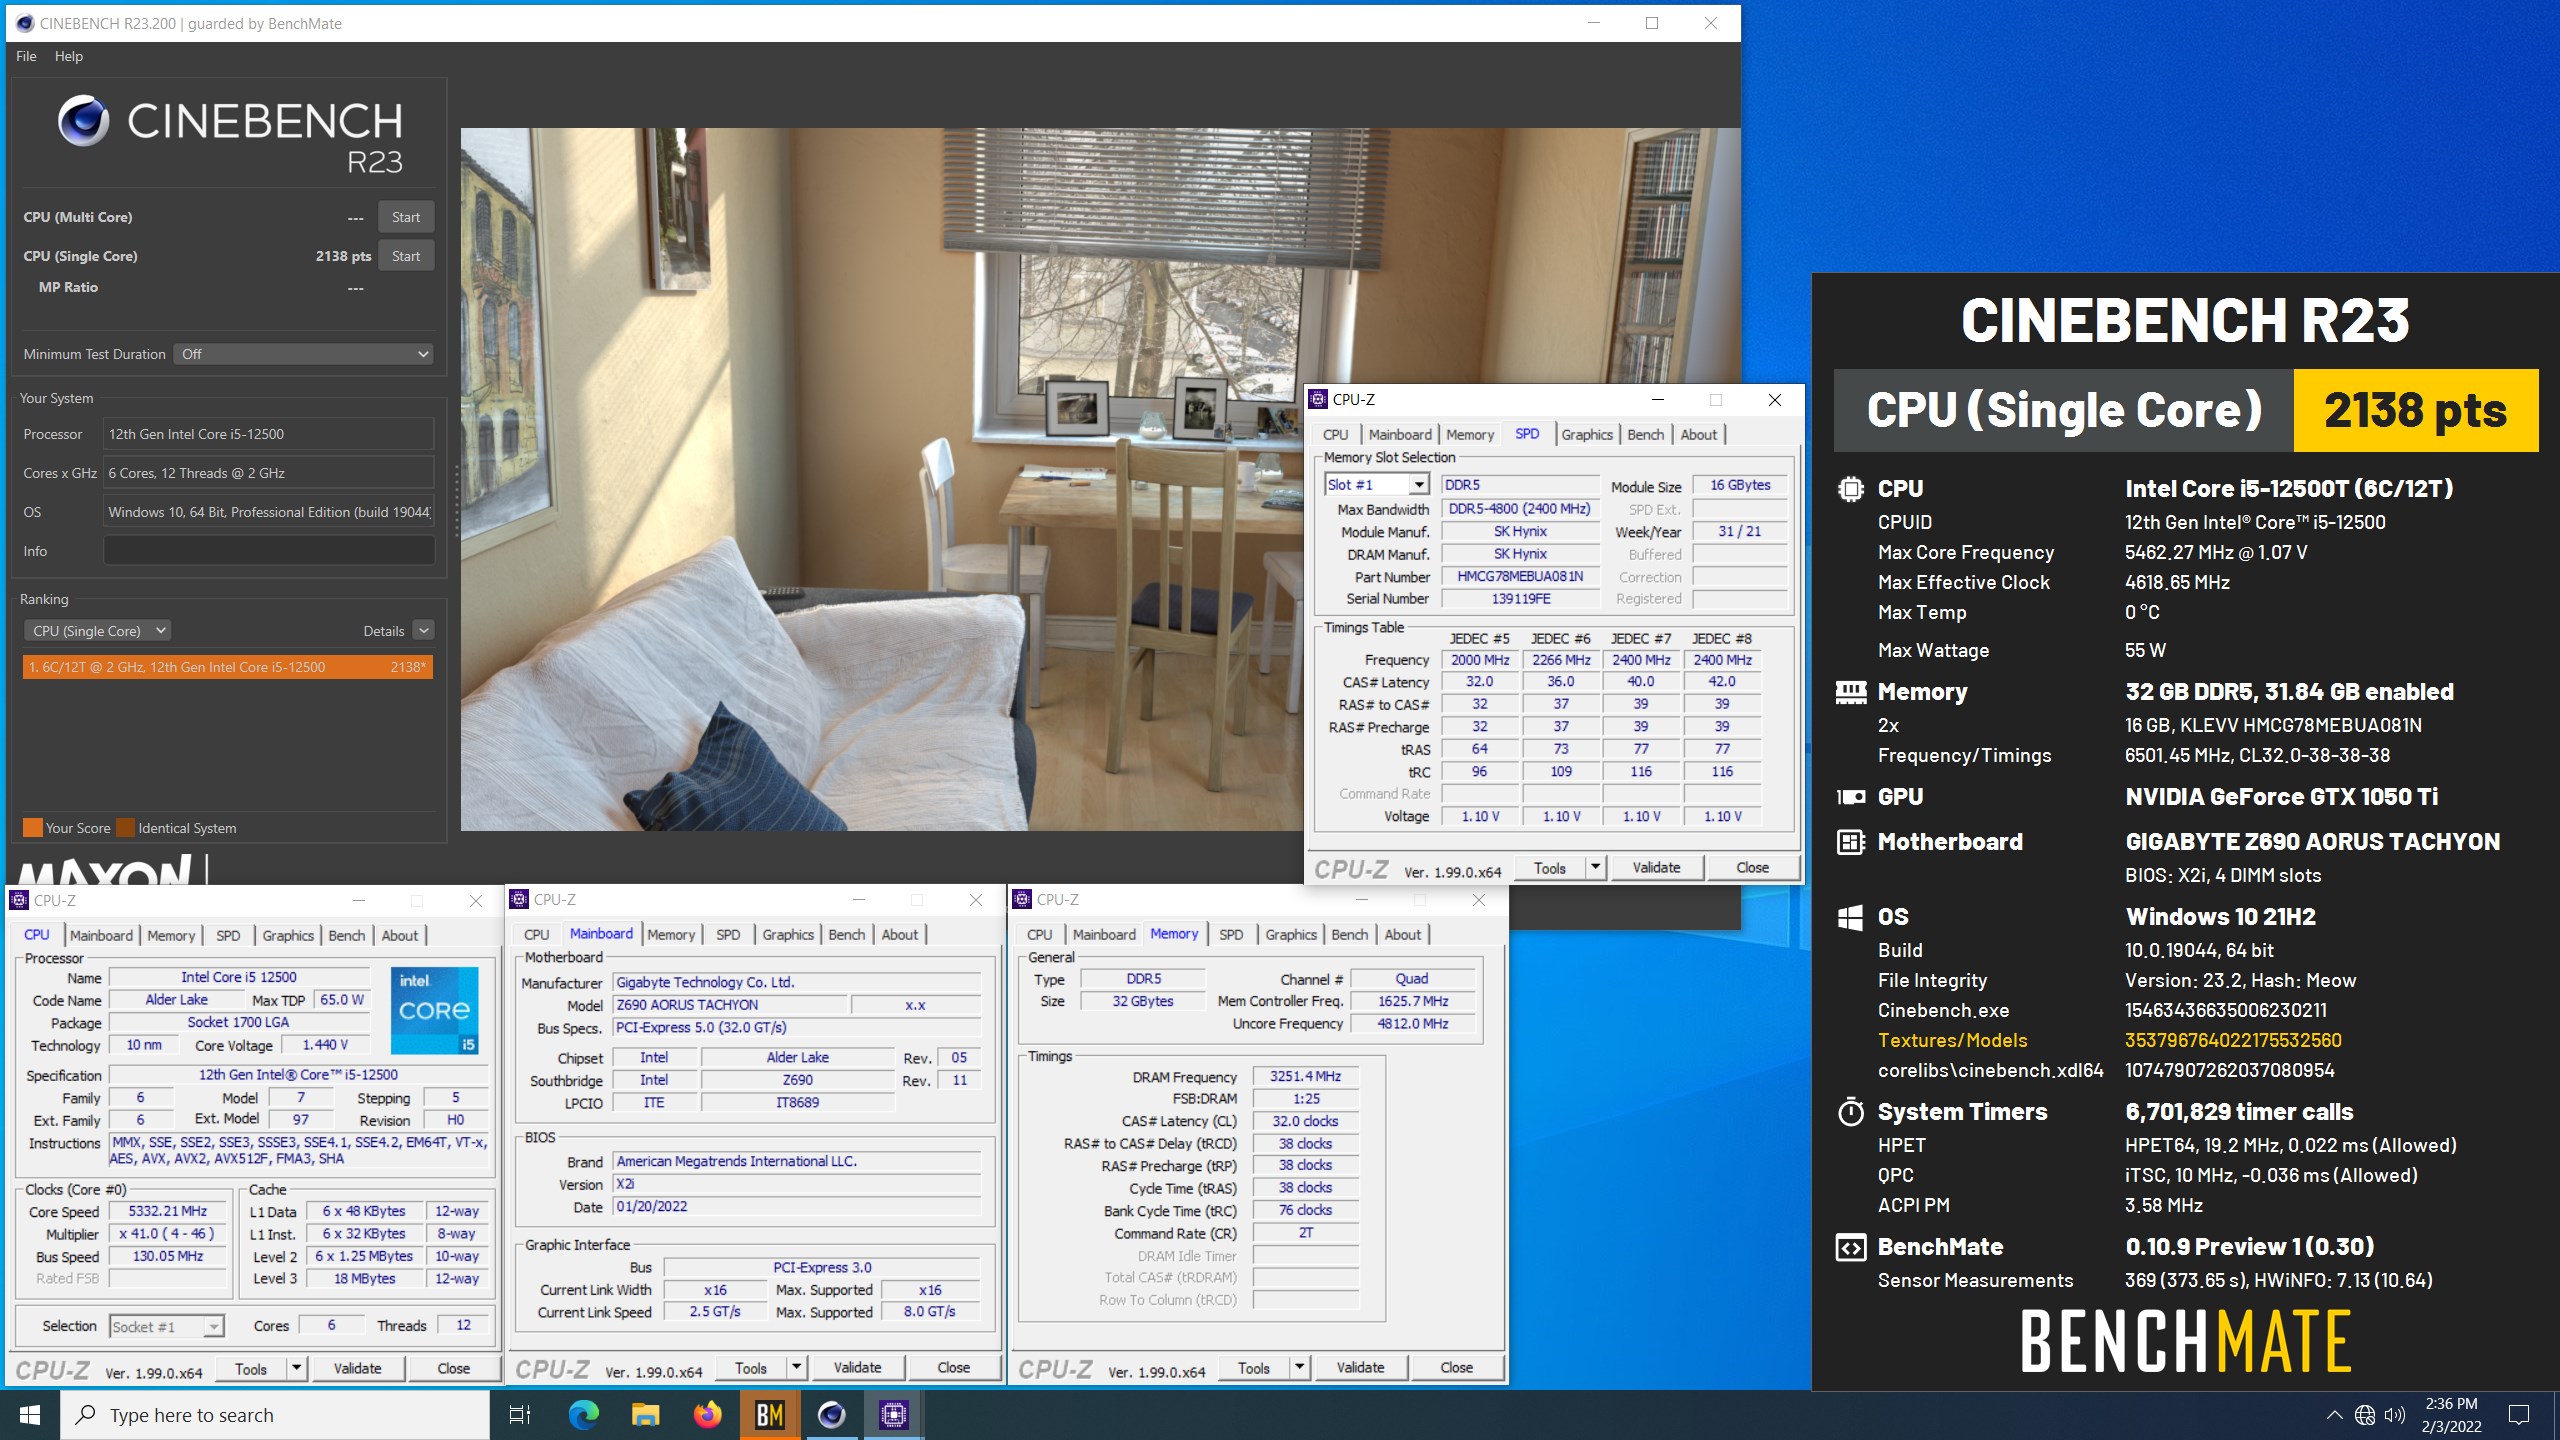Click BenchMate code bracket icon
The image size is (2560, 1440).
click(x=1850, y=1247)
